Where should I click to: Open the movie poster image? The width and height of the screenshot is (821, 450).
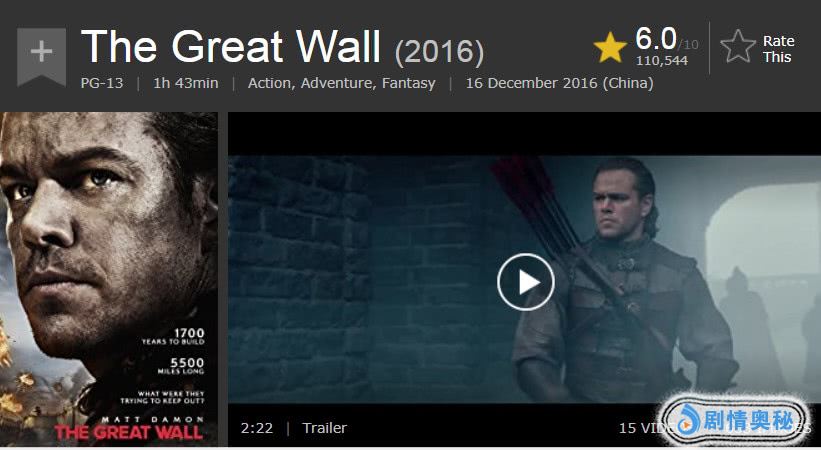(109, 279)
